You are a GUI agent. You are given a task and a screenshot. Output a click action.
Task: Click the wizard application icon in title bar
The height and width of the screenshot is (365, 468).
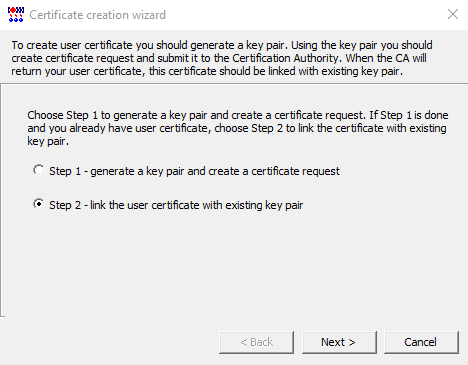16,14
